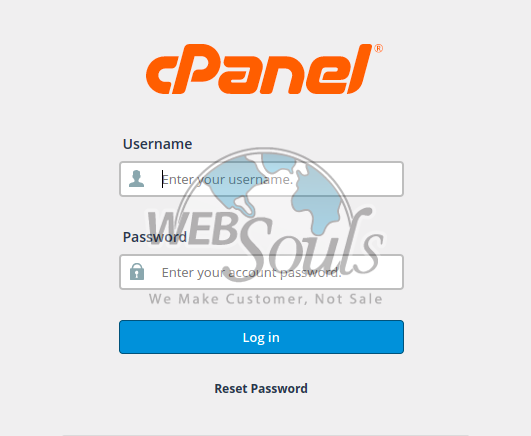Click the registered trademark symbol beside cPanel
Image resolution: width=531 pixels, height=436 pixels.
[x=378, y=48]
